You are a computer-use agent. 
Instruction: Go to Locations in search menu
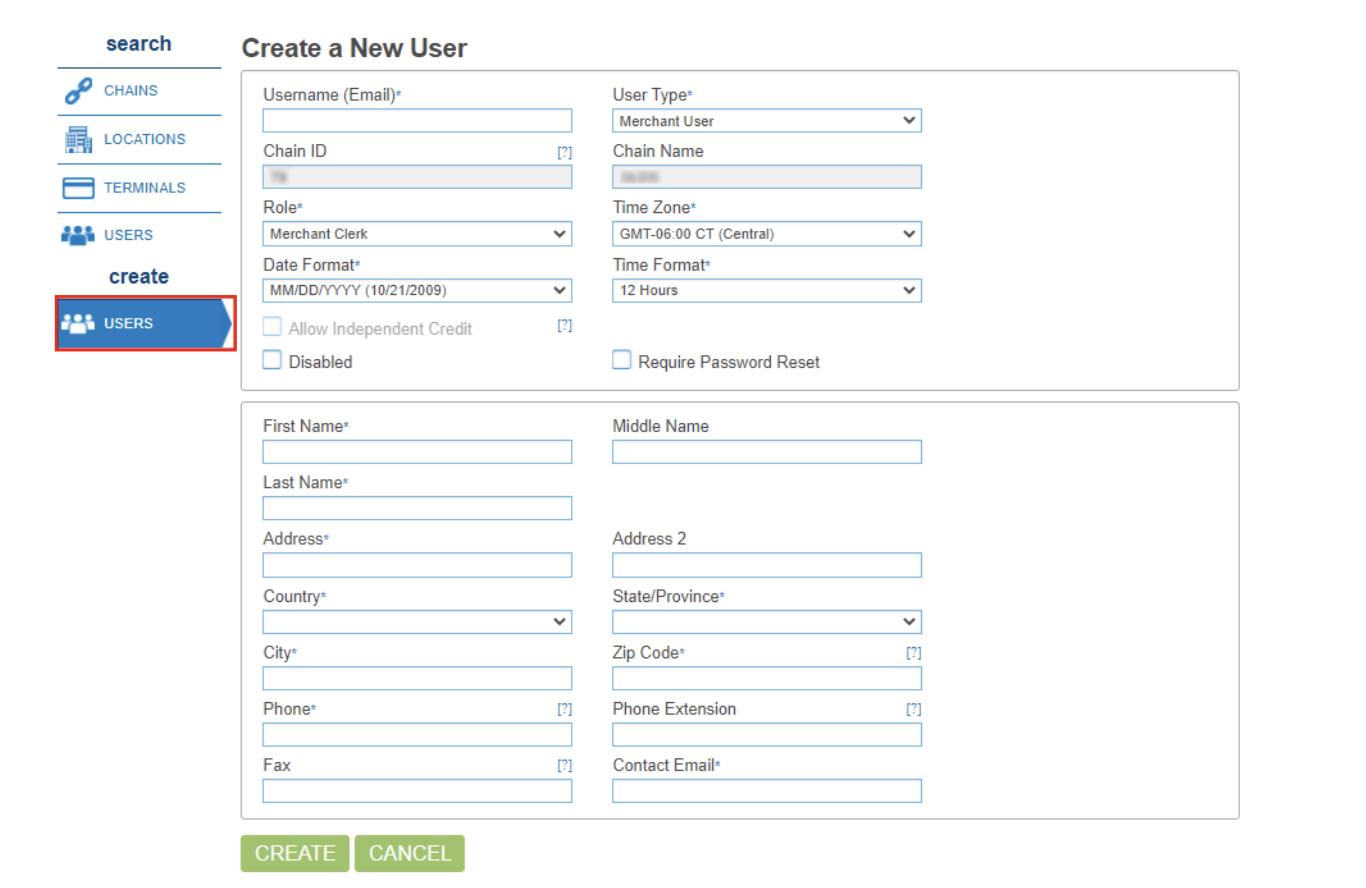[144, 140]
